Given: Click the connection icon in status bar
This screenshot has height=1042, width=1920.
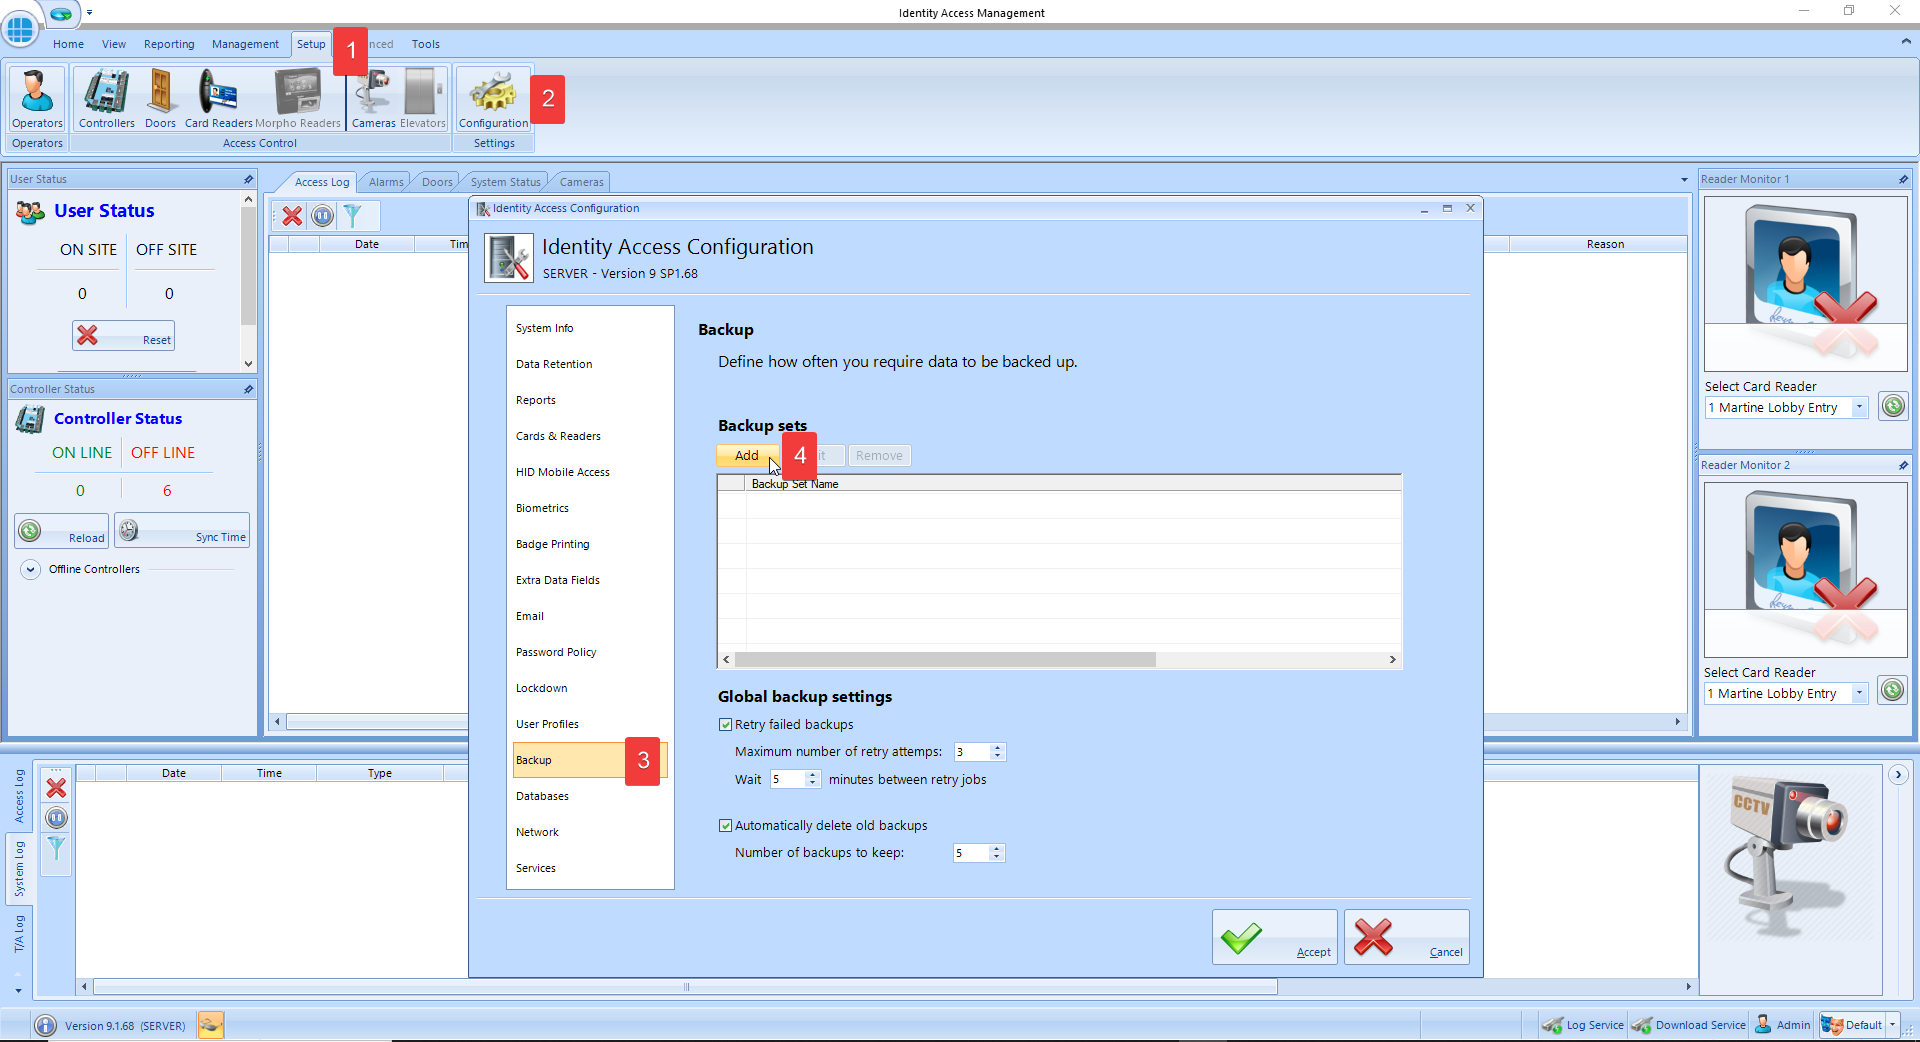Looking at the screenshot, I should [x=210, y=1025].
